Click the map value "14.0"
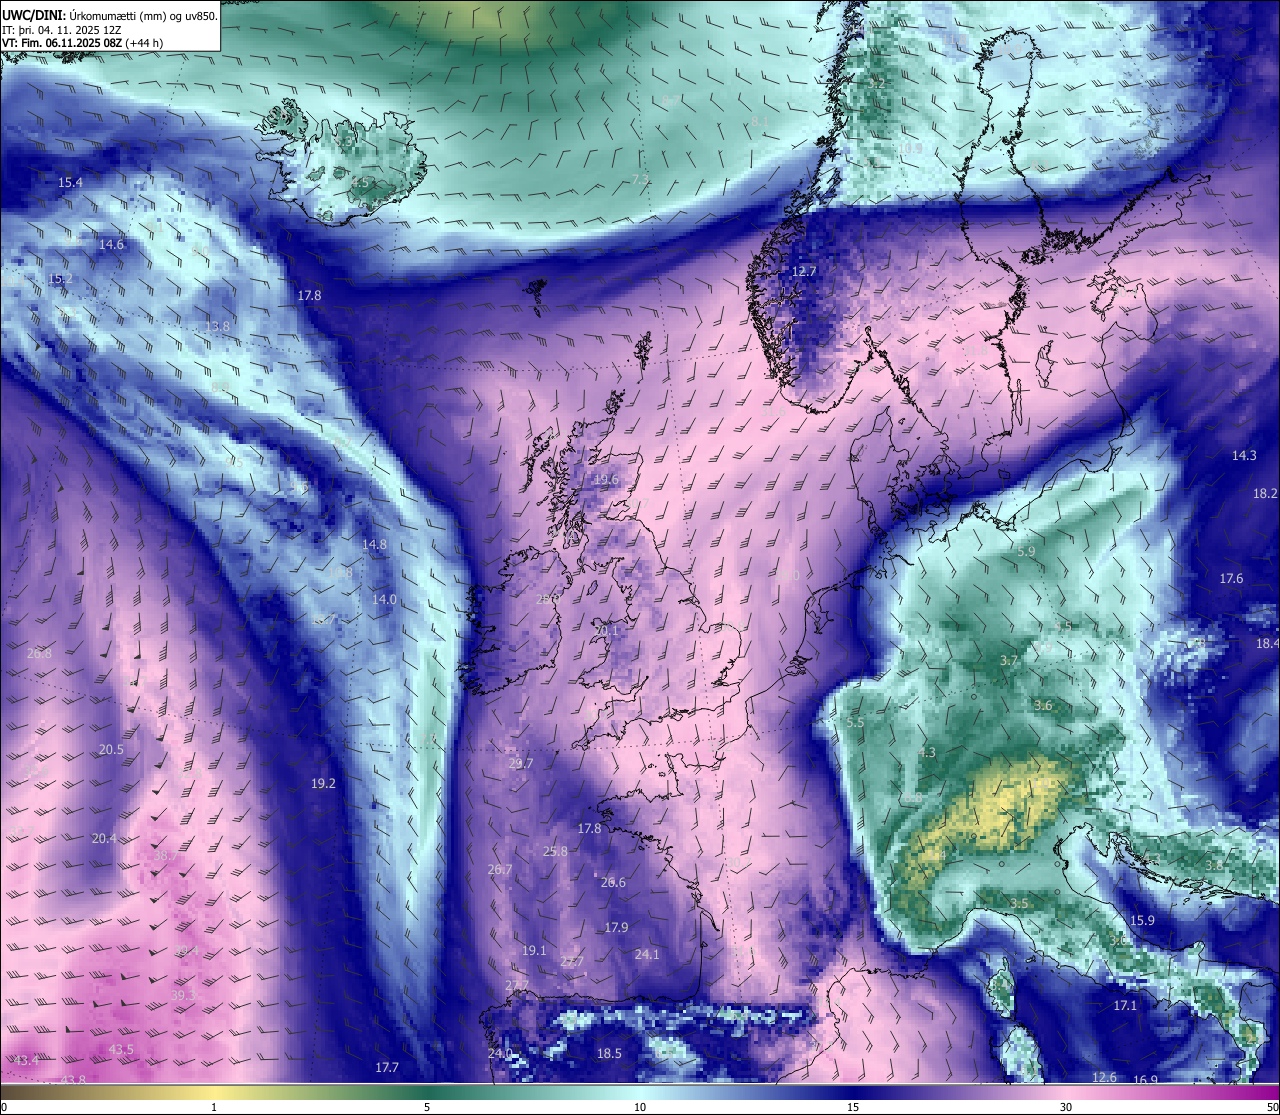The image size is (1280, 1115). click(x=384, y=600)
